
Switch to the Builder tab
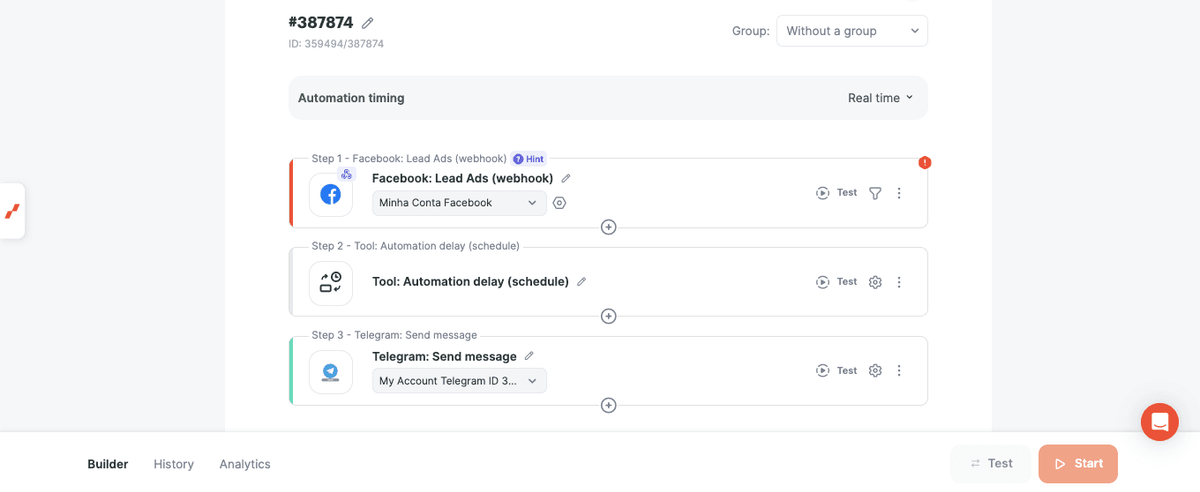pyautogui.click(x=108, y=464)
